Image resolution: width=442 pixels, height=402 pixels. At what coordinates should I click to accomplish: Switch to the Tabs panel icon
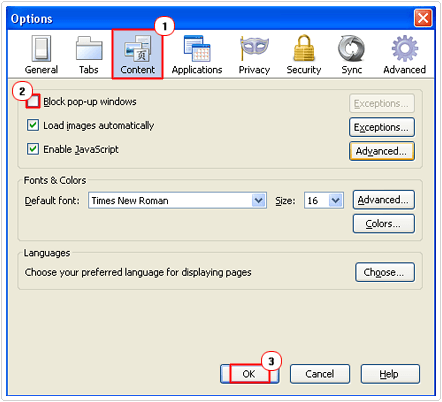89,49
